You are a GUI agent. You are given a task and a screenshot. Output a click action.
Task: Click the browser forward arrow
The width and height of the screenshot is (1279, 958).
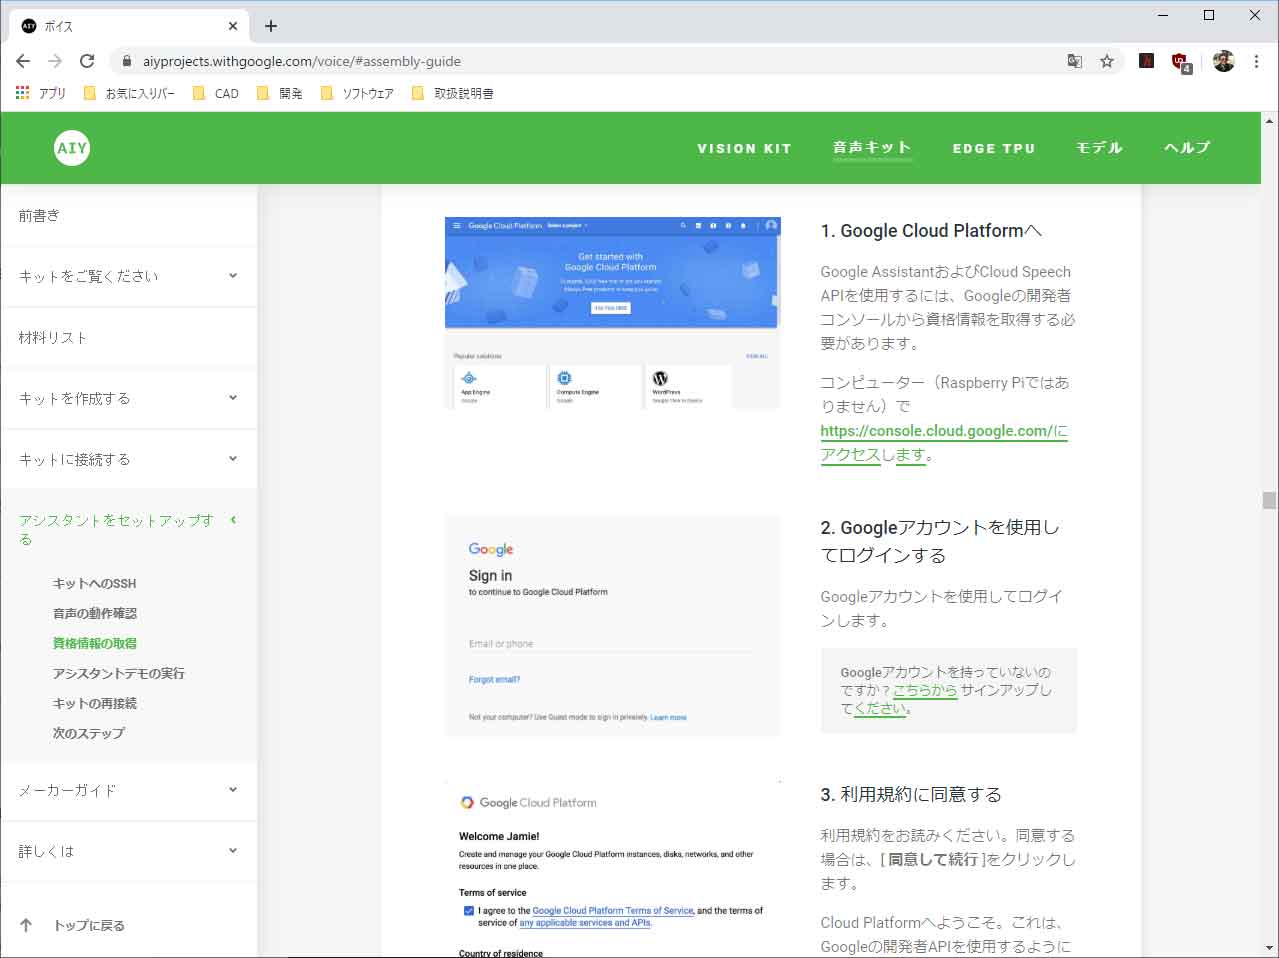coord(55,61)
